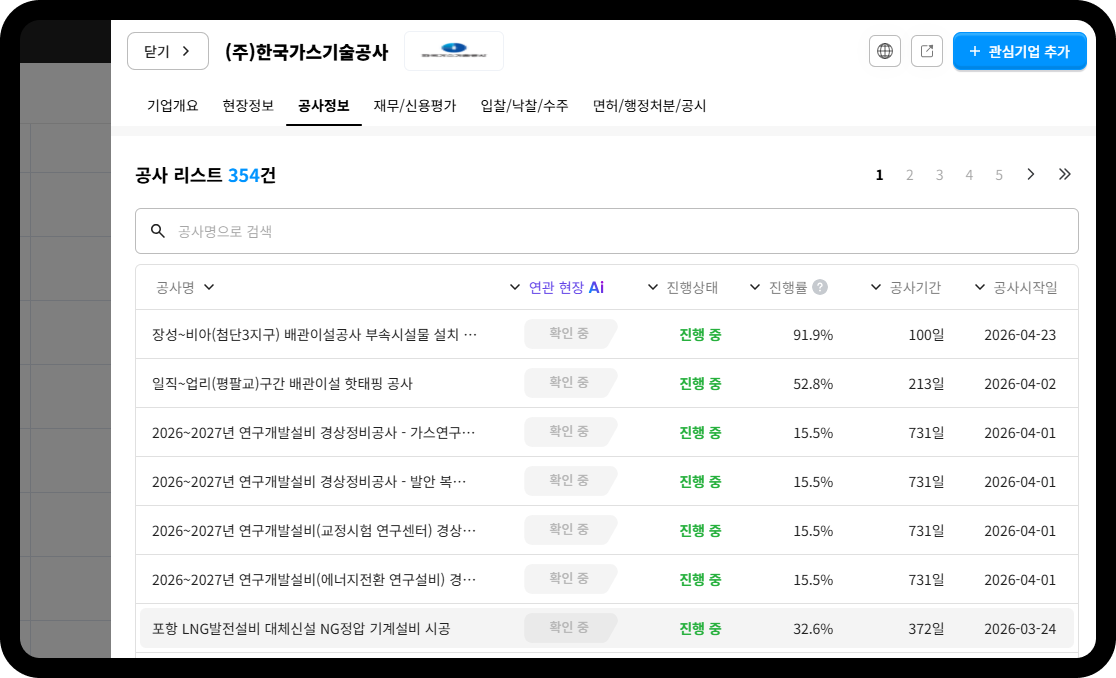The width and height of the screenshot is (1116, 678).
Task: Click the (주)한국가스기술공사 company title
Action: (307, 52)
